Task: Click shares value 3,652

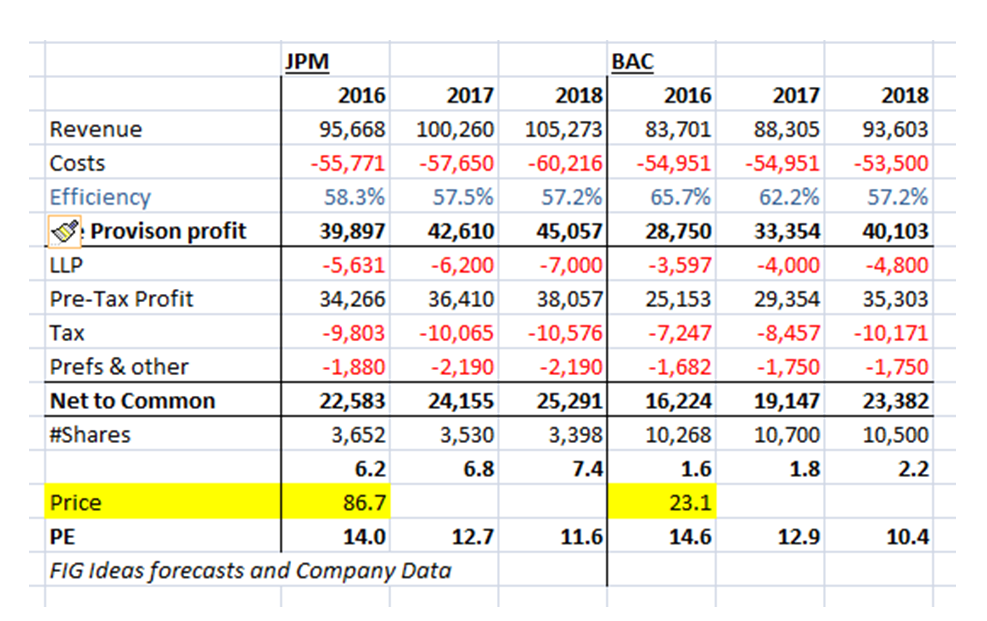Action: (x=358, y=435)
